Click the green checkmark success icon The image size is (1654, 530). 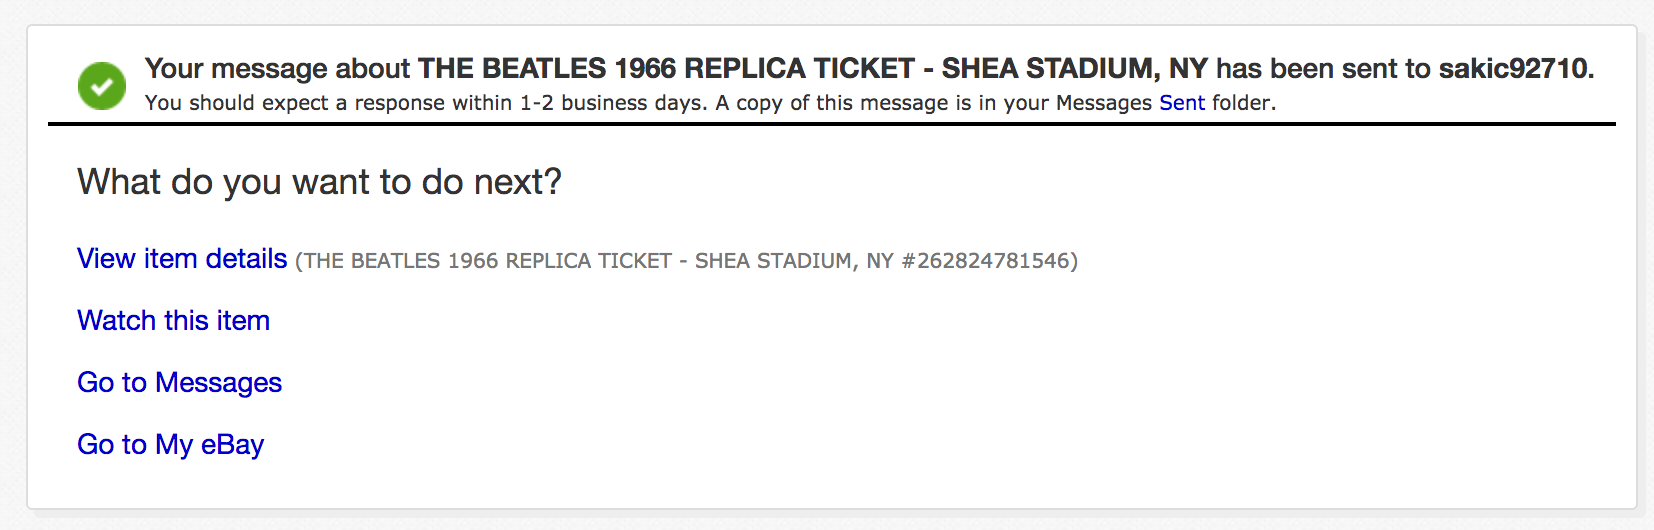tap(102, 85)
